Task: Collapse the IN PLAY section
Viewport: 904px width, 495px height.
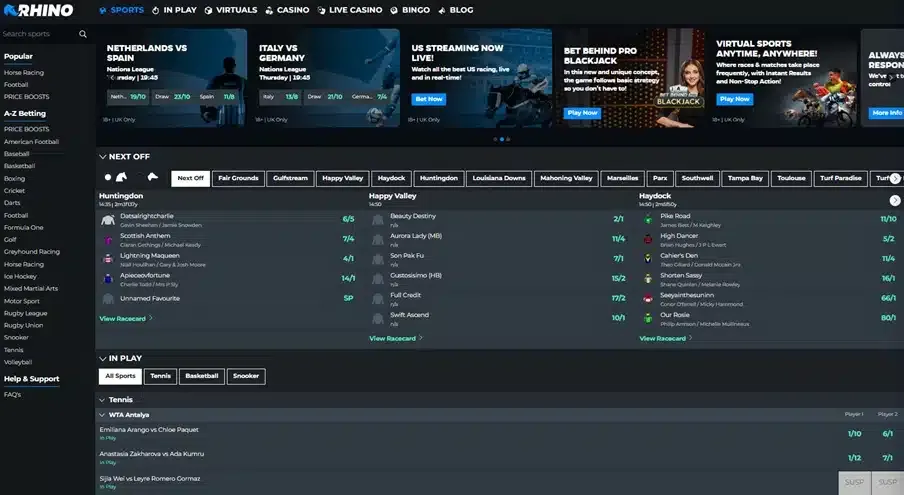Action: (103, 358)
